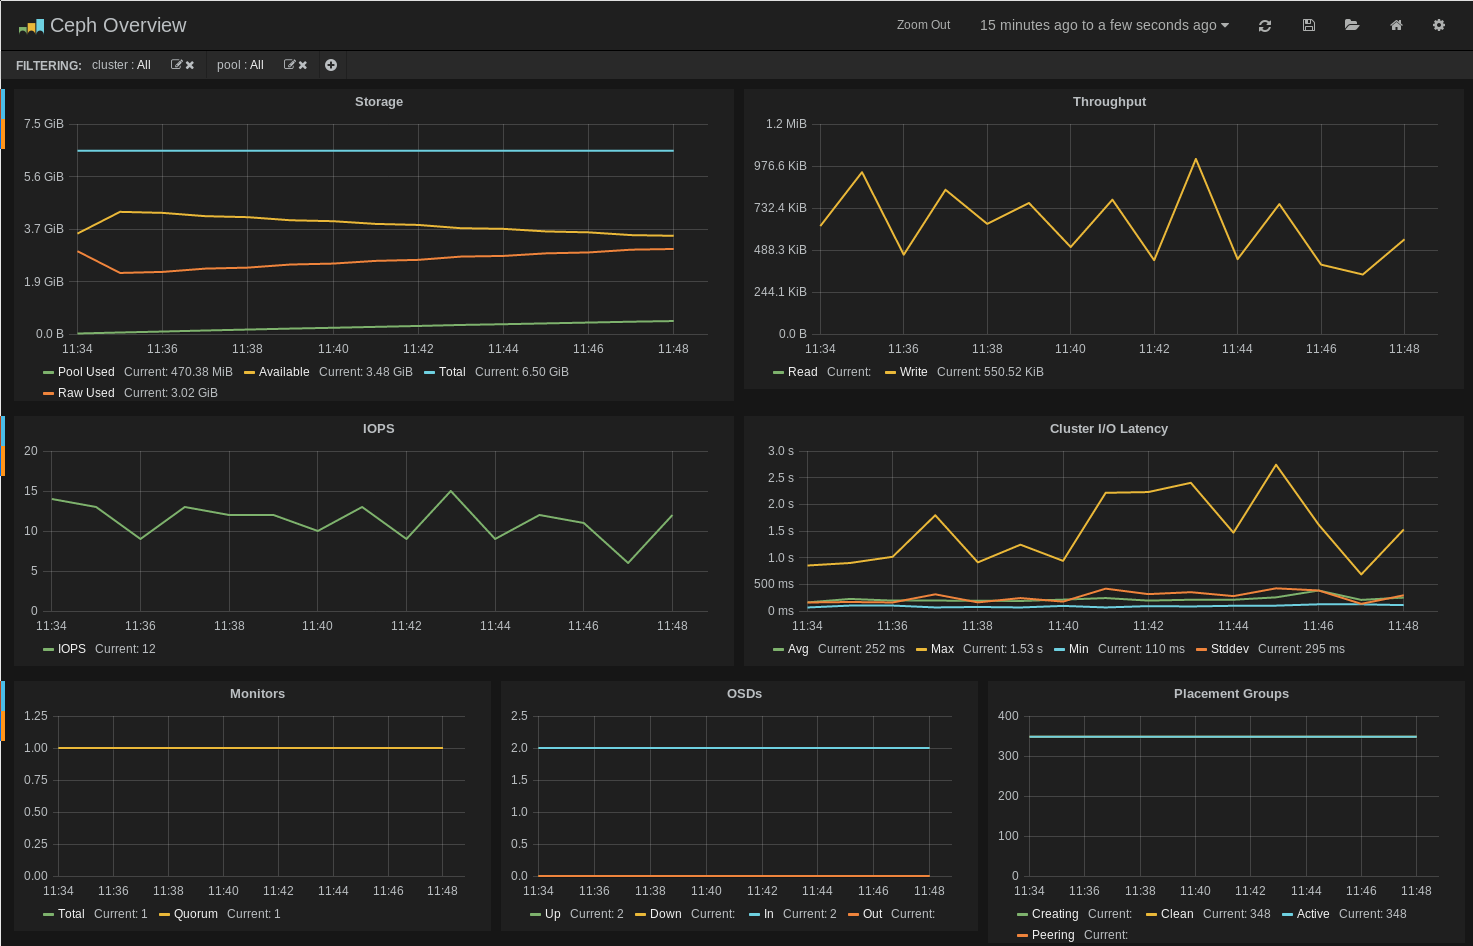The image size is (1473, 946).
Task: Open dashboard settings gear
Action: 1439,25
